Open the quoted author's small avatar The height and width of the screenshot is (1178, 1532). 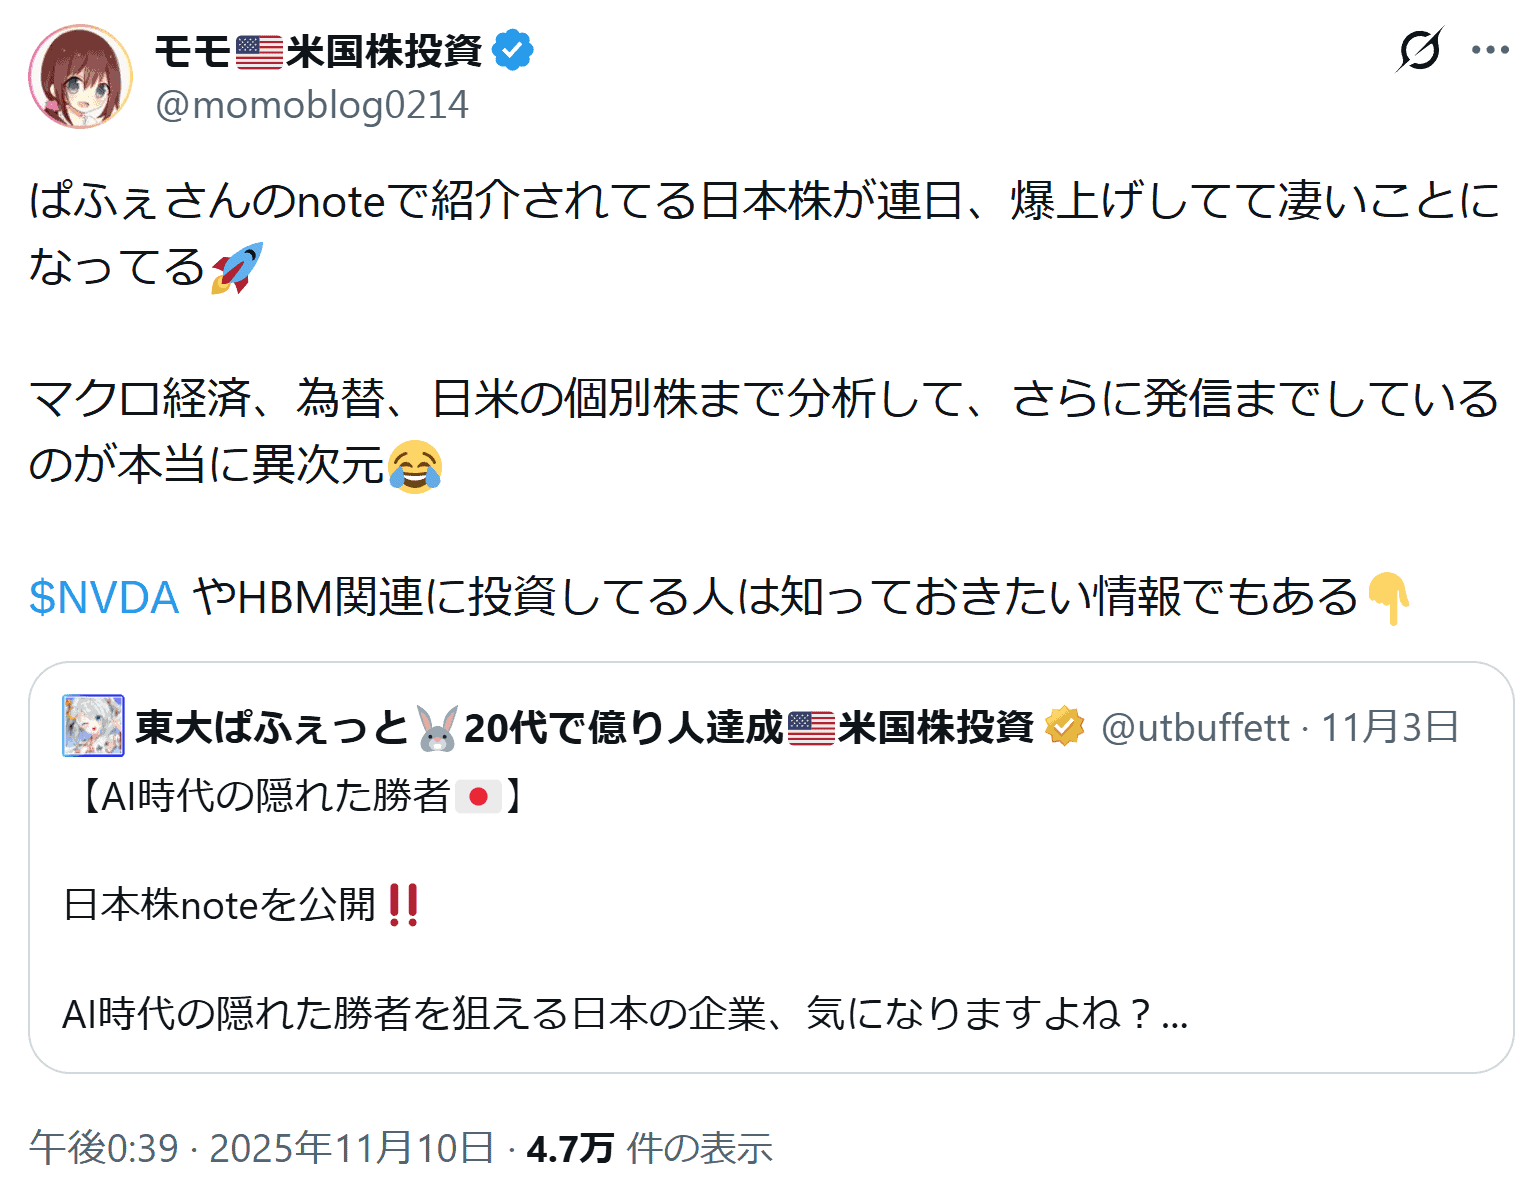point(93,726)
